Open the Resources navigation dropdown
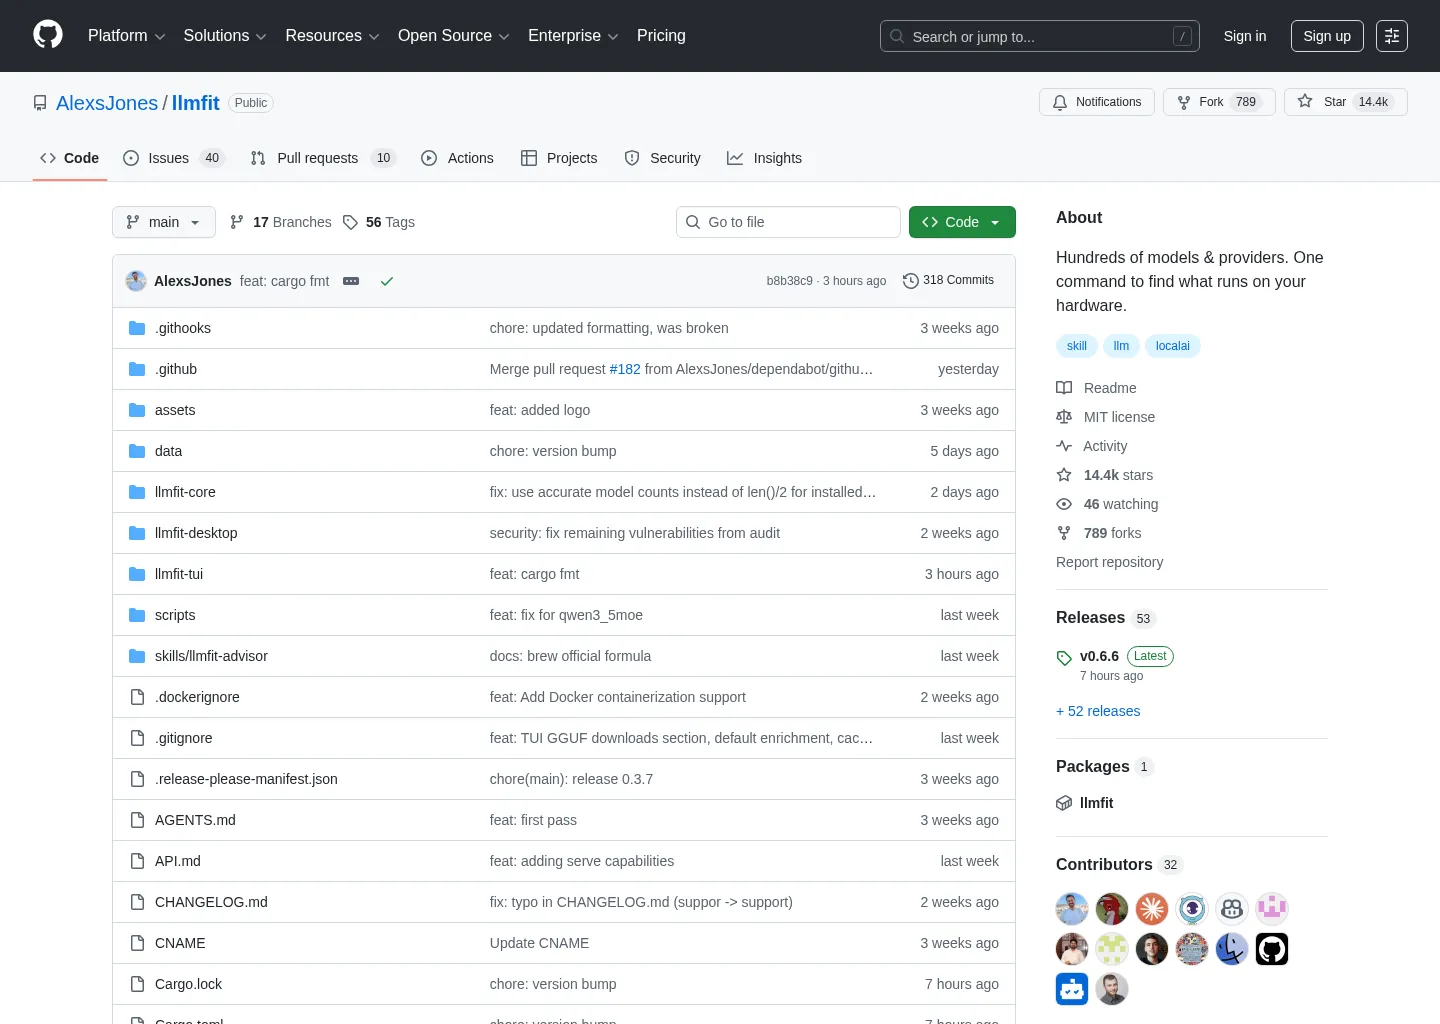 click(x=331, y=36)
